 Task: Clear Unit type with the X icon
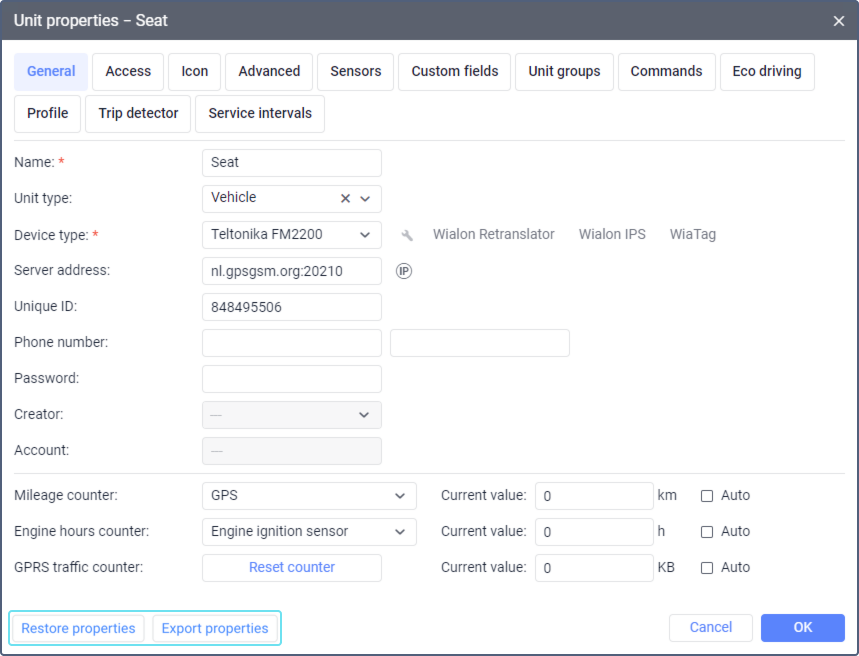[x=345, y=199]
